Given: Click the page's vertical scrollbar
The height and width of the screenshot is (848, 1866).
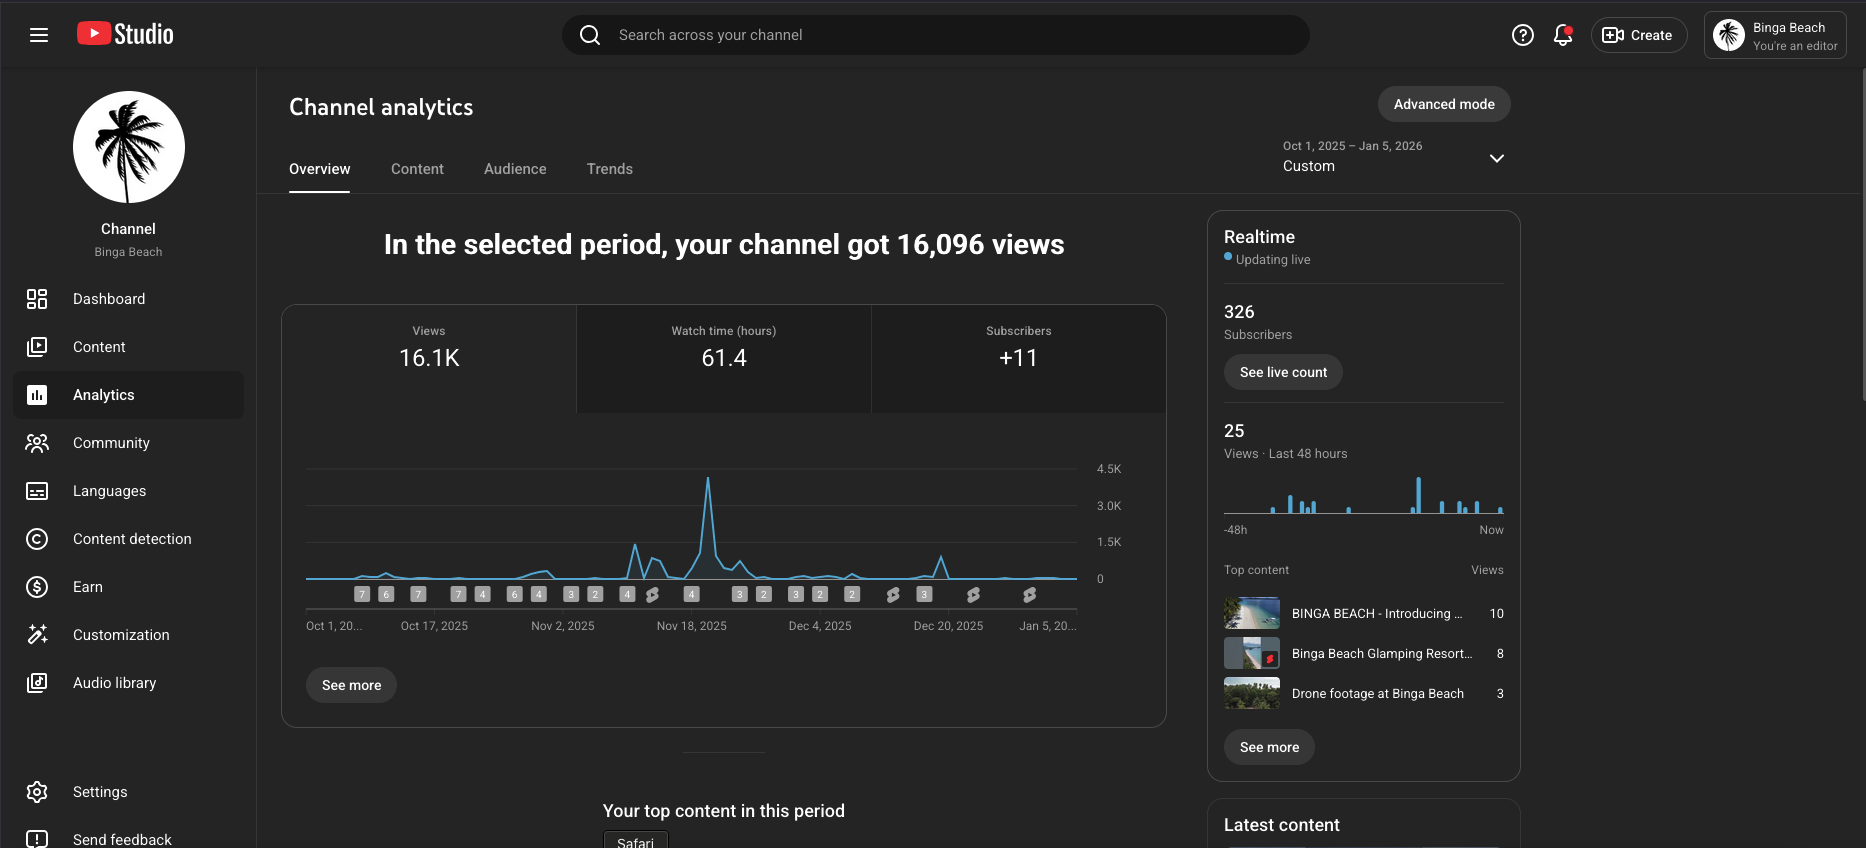Looking at the screenshot, I should point(1862,235).
